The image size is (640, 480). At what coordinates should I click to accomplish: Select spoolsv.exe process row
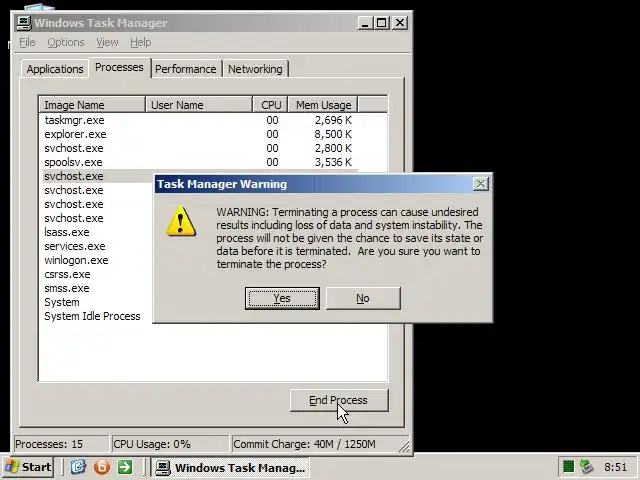(x=200, y=162)
